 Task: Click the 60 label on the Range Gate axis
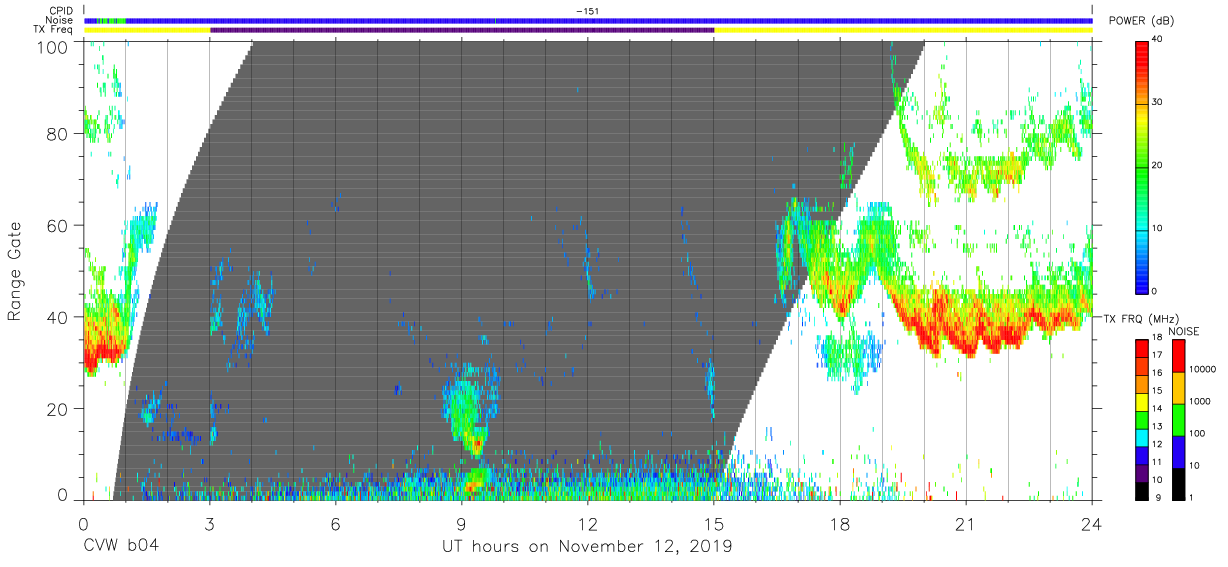pos(59,225)
